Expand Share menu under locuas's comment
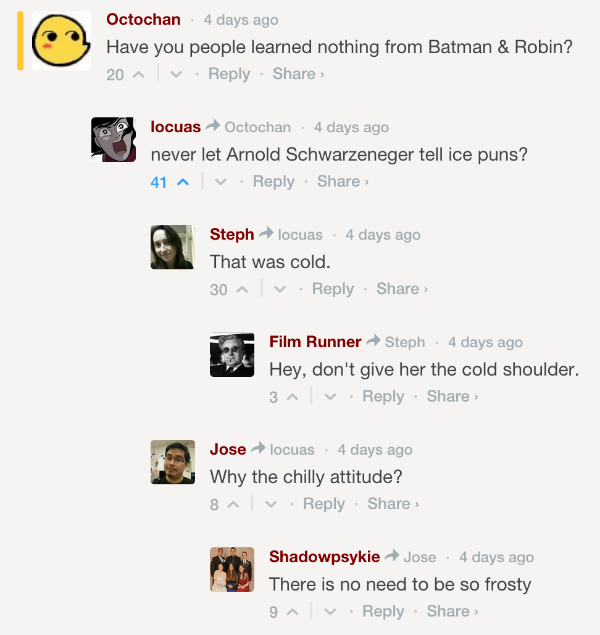This screenshot has height=635, width=600. (x=342, y=182)
